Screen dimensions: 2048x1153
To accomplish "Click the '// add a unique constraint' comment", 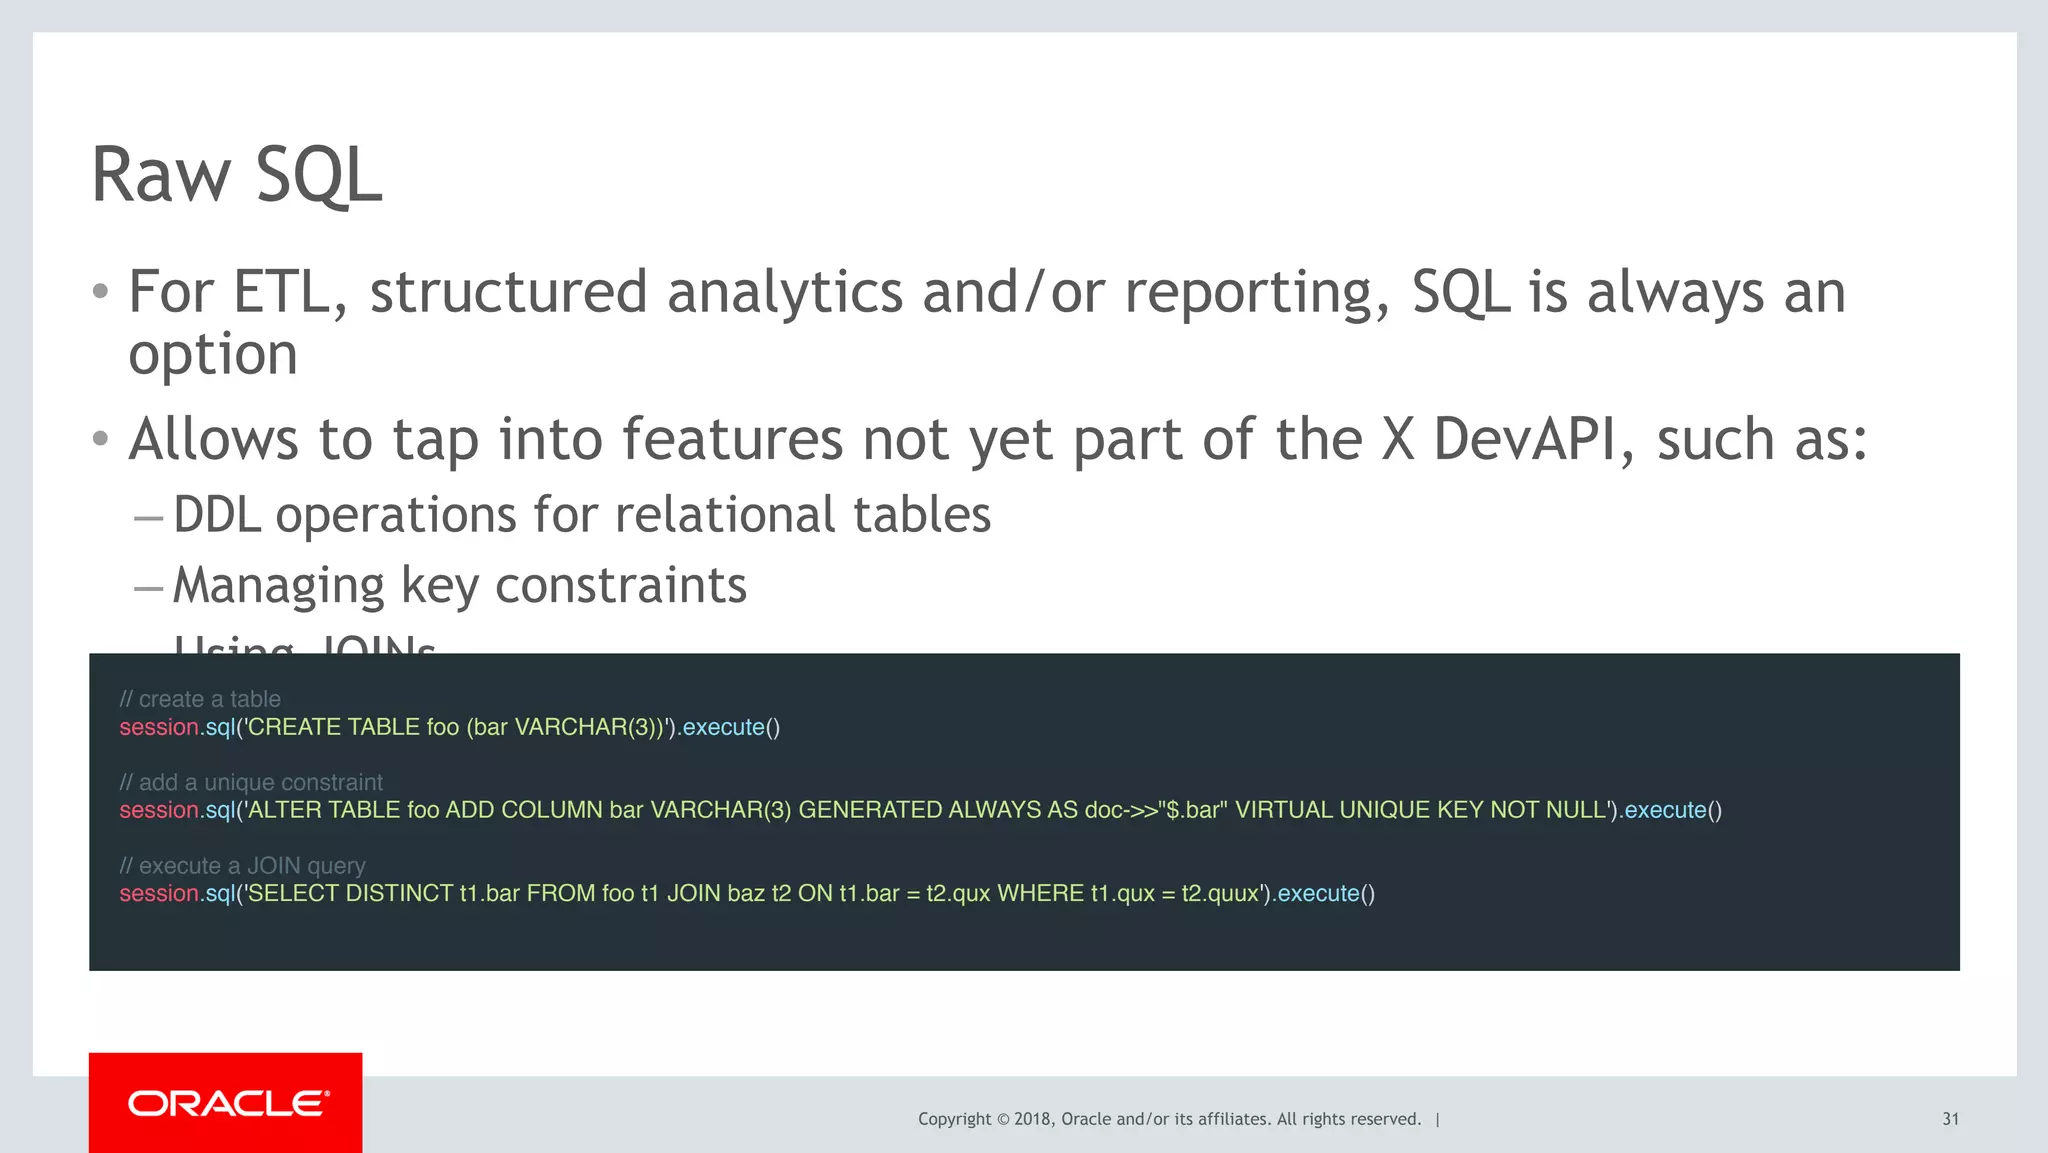I will [251, 782].
